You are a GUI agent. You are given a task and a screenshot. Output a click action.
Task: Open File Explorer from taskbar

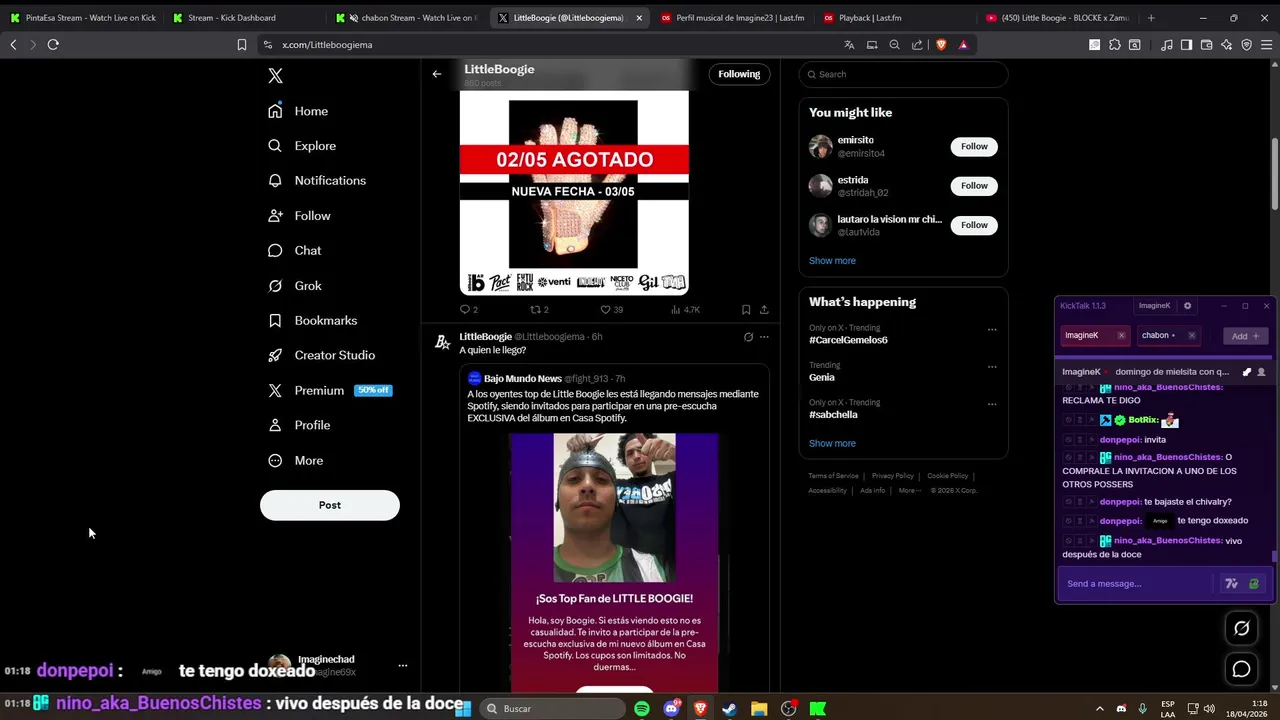tap(759, 709)
